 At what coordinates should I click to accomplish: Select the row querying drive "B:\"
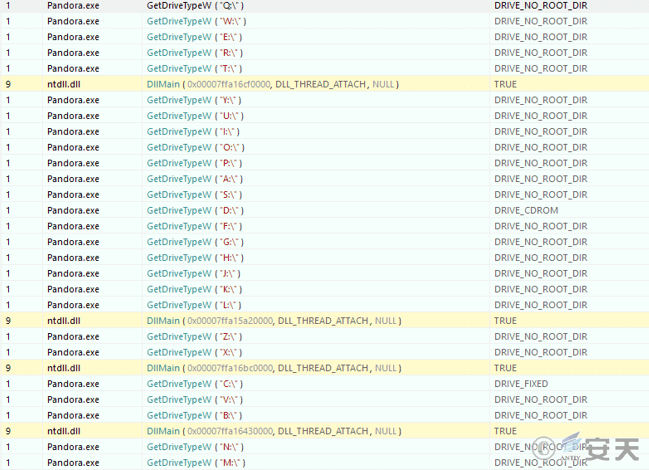pyautogui.click(x=195, y=415)
